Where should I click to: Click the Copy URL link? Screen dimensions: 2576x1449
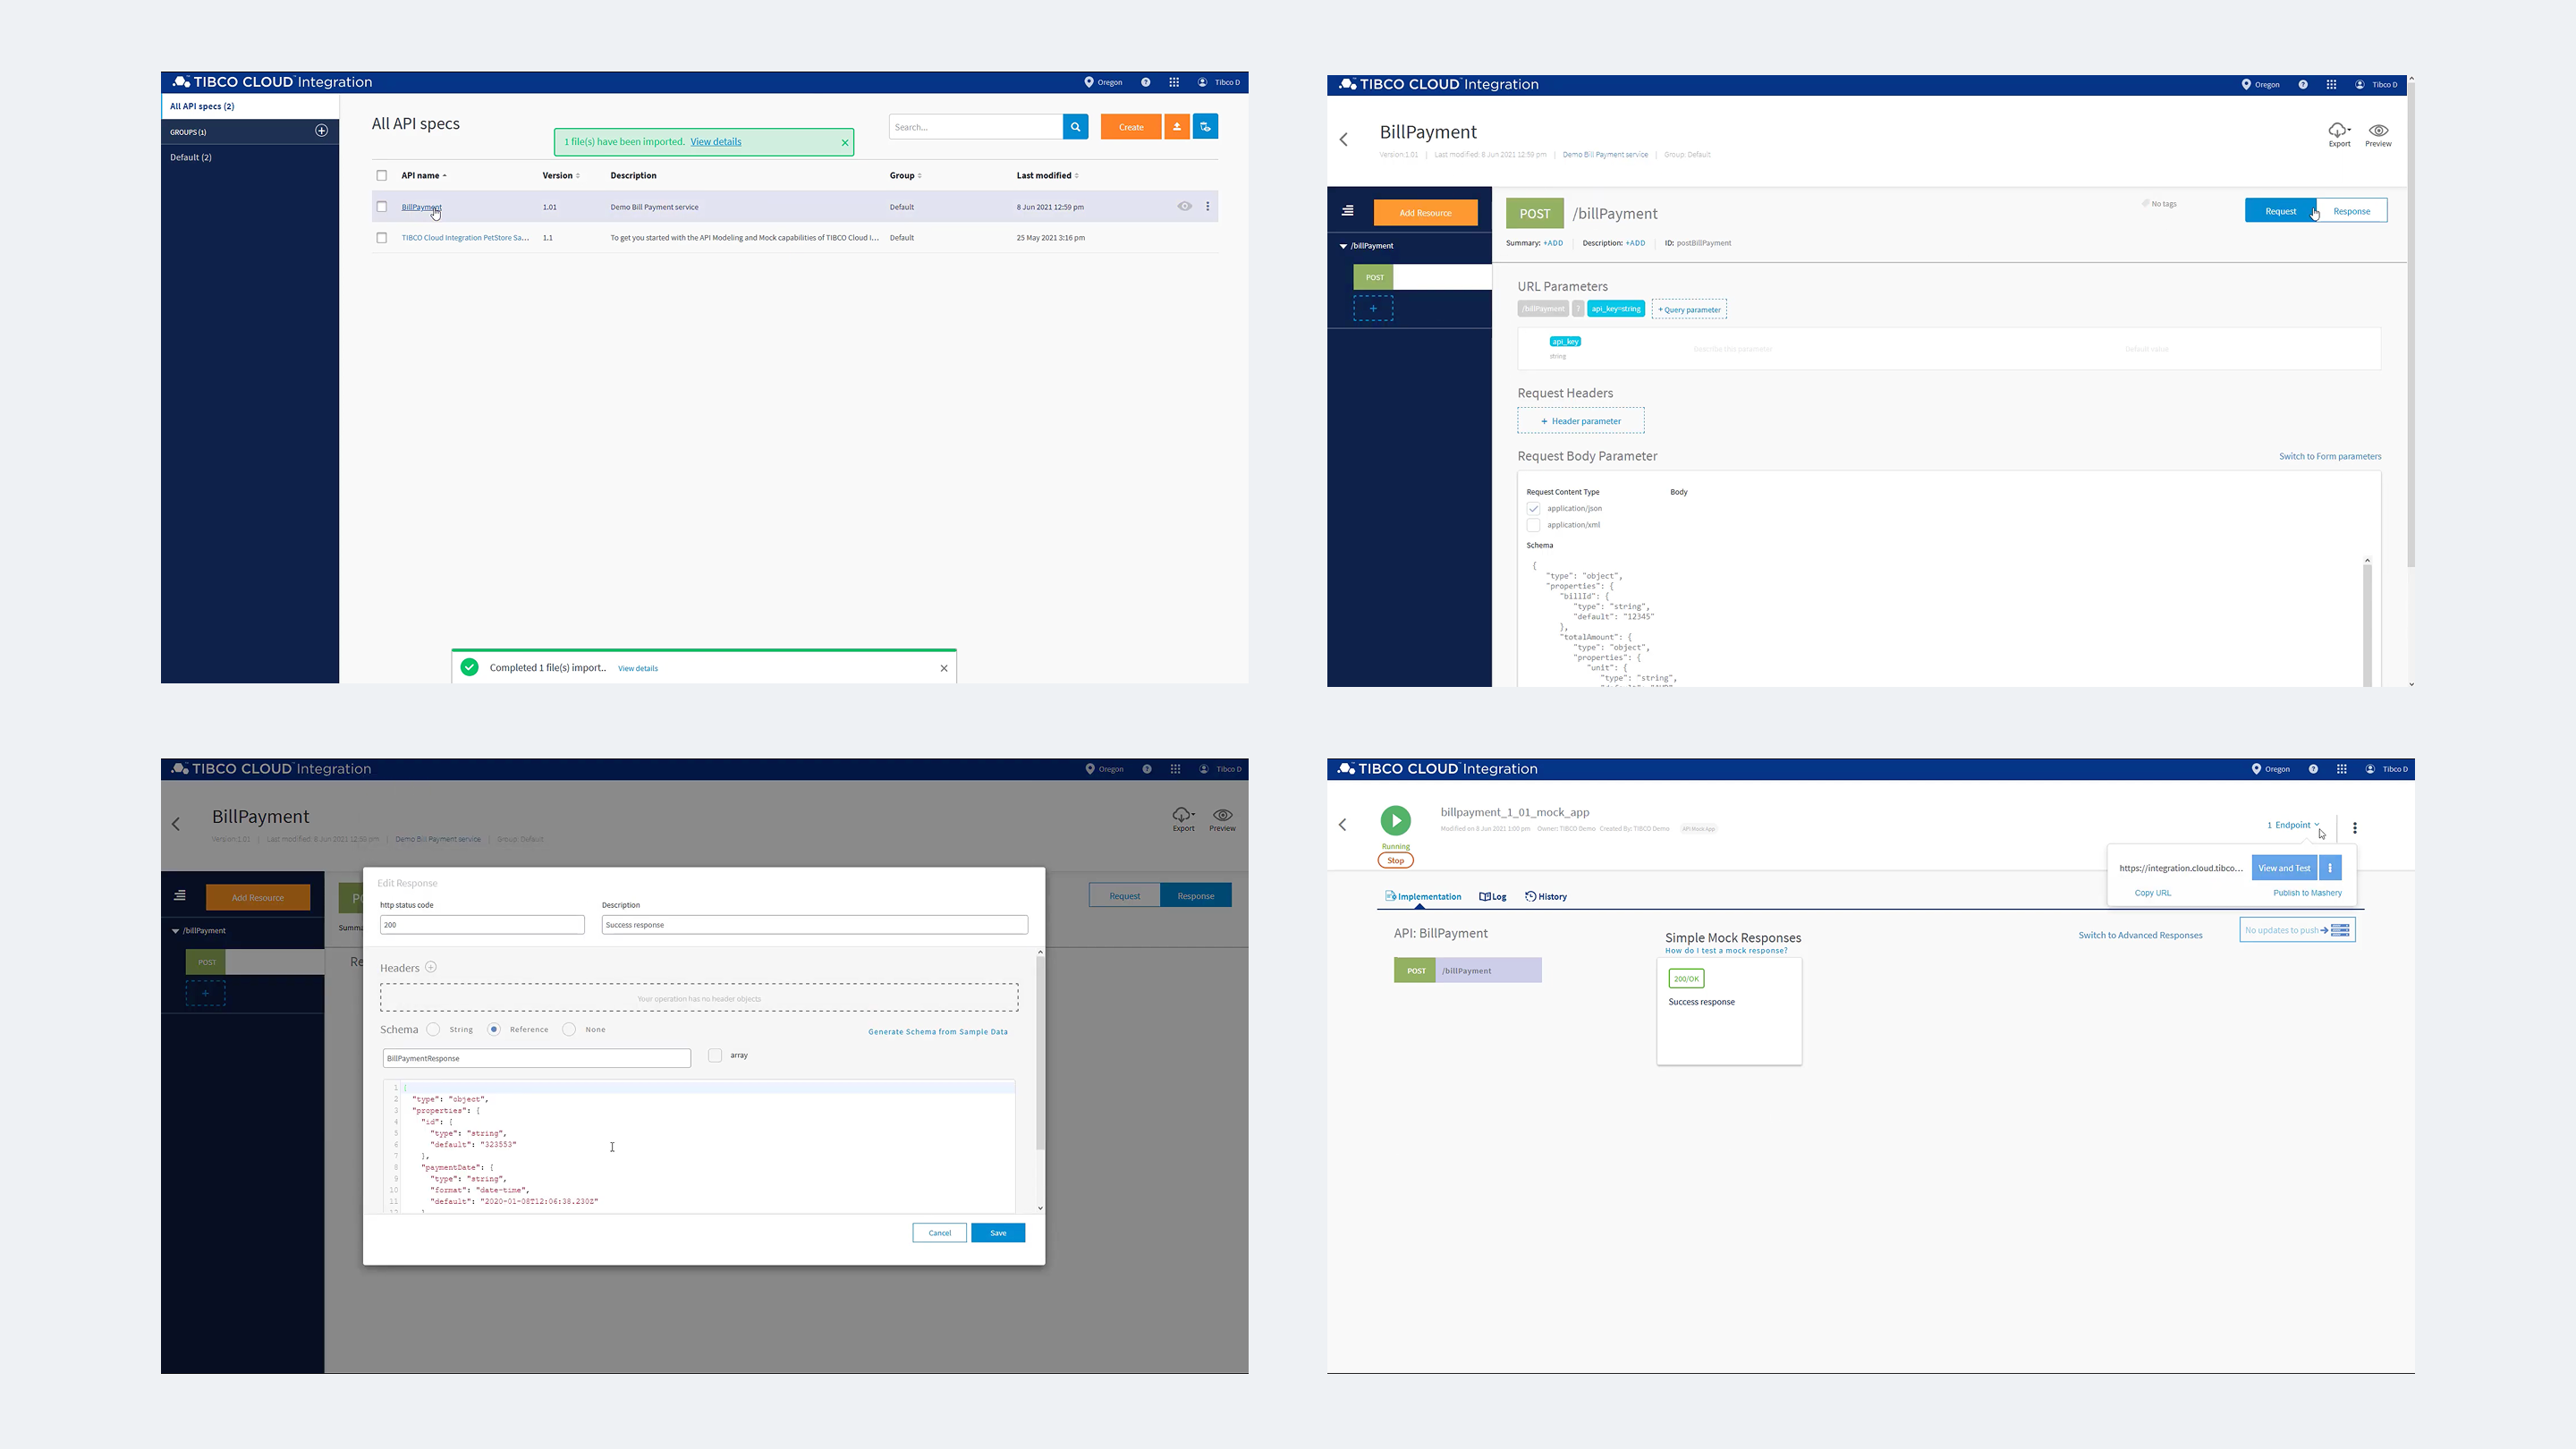coord(2152,892)
